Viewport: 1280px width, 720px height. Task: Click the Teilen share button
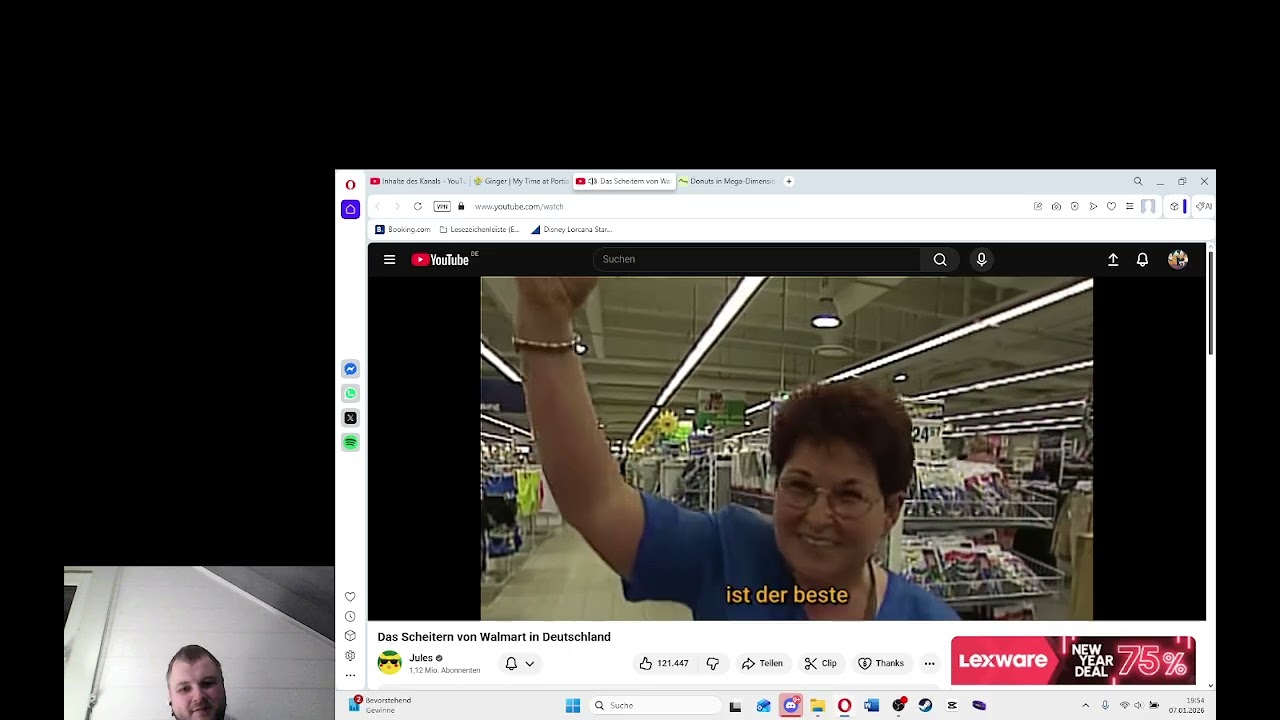coord(762,663)
